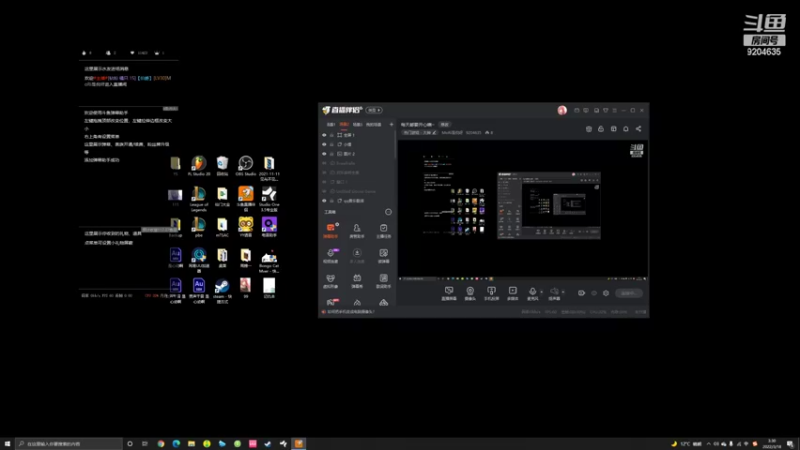
Task: Select the Studio One desktop icon
Action: tap(269, 199)
